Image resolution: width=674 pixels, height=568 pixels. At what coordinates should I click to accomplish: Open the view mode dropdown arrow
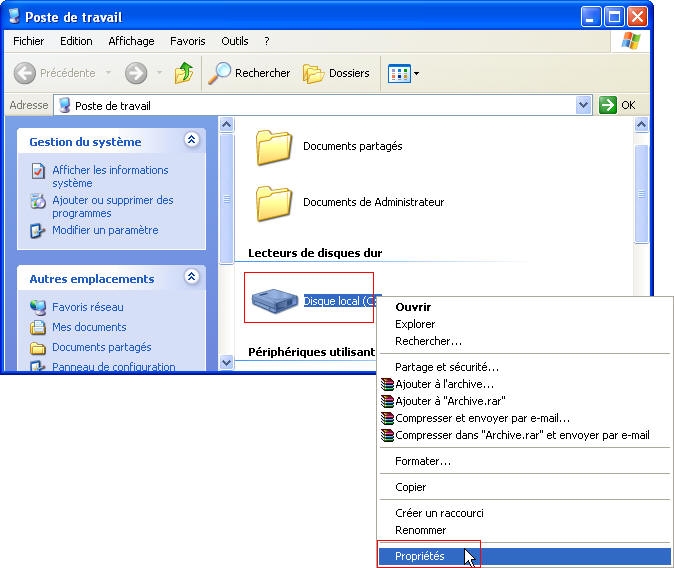pyautogui.click(x=416, y=74)
